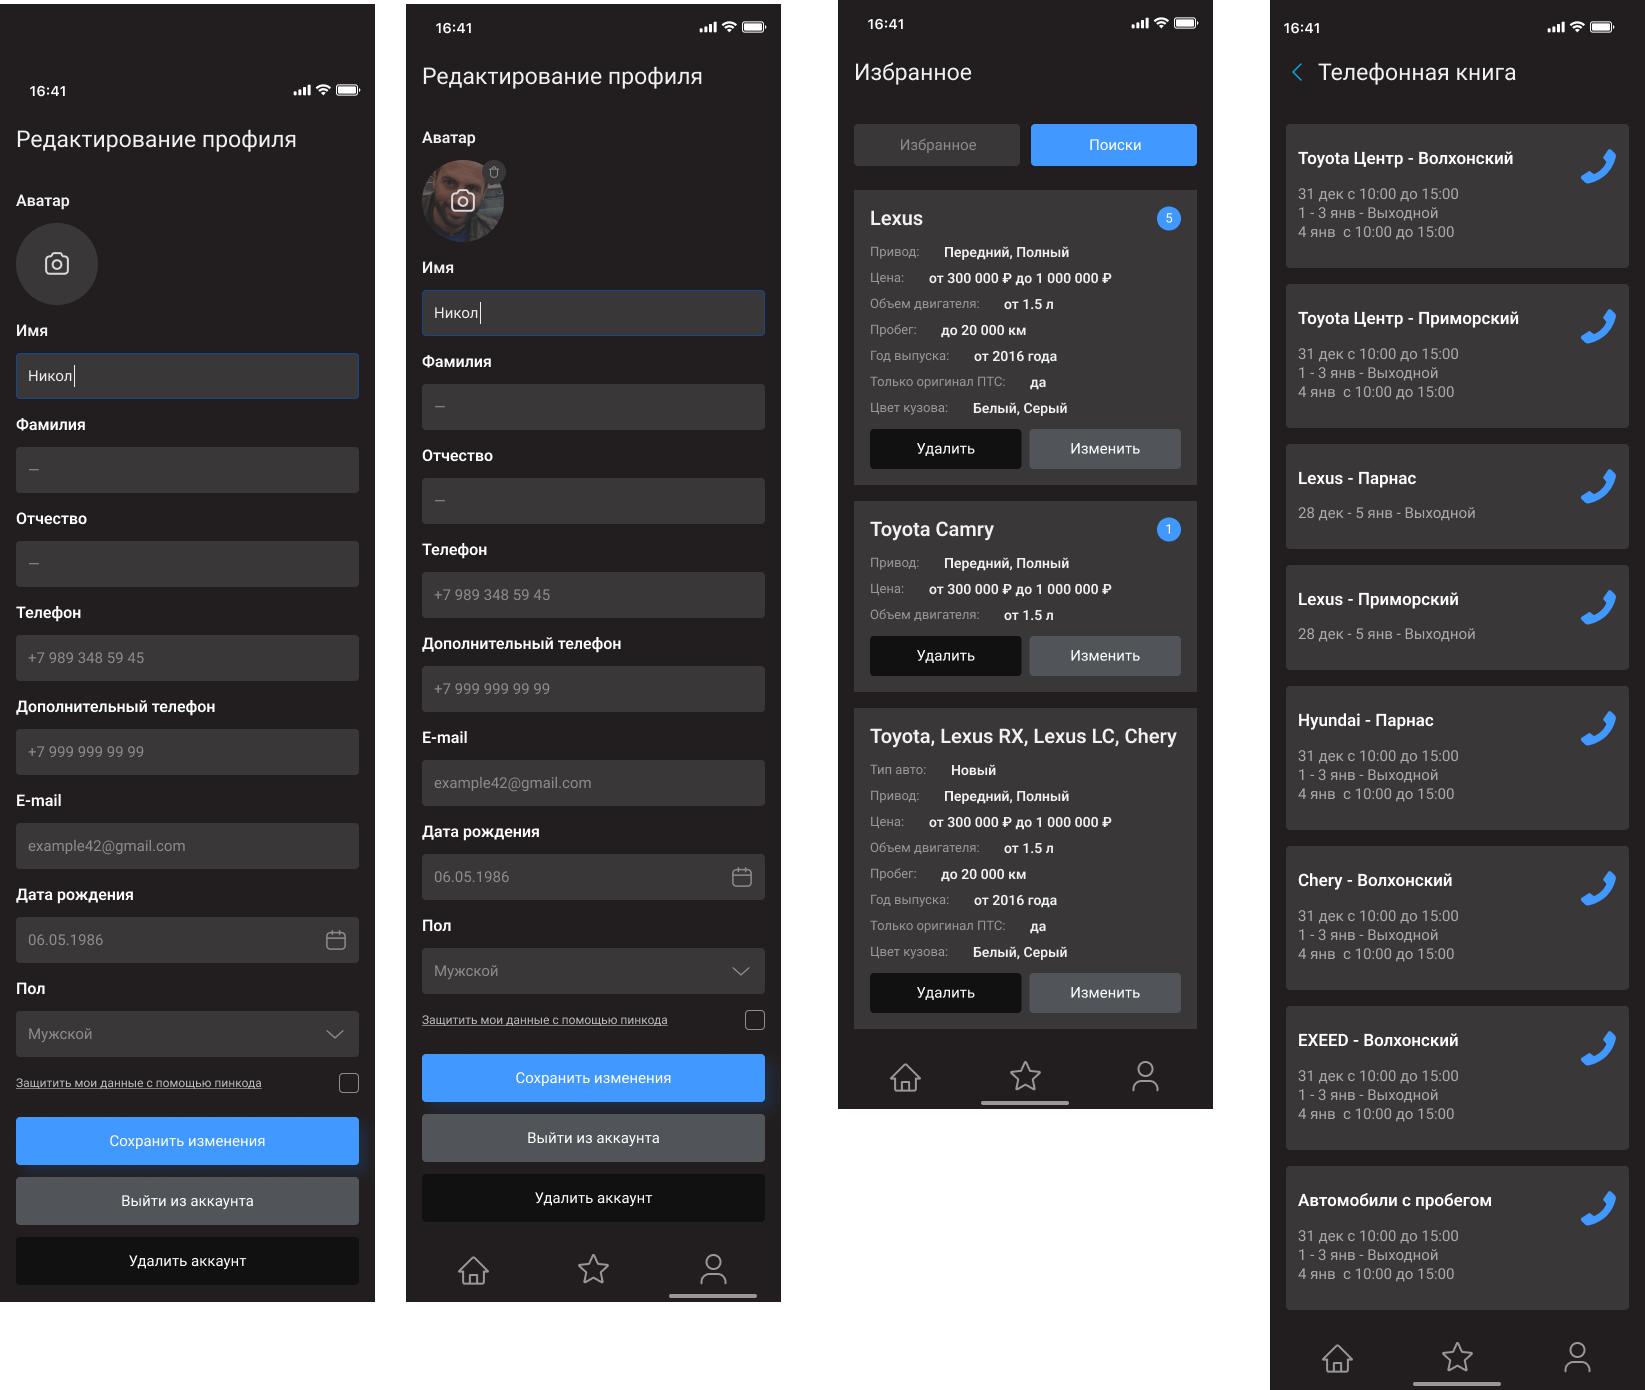Focus the Фамилия field on the profile screen with bottom navigation
Screen dimensions: 1645x1390
[593, 407]
